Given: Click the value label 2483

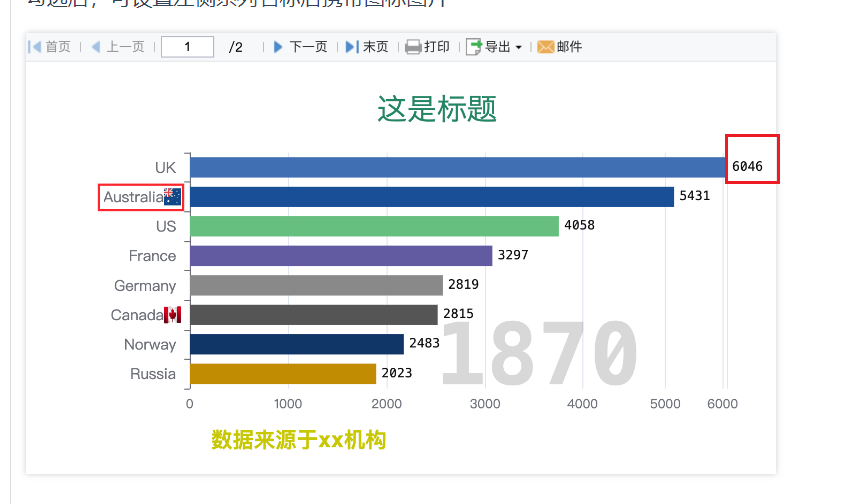Looking at the screenshot, I should click(x=424, y=343).
